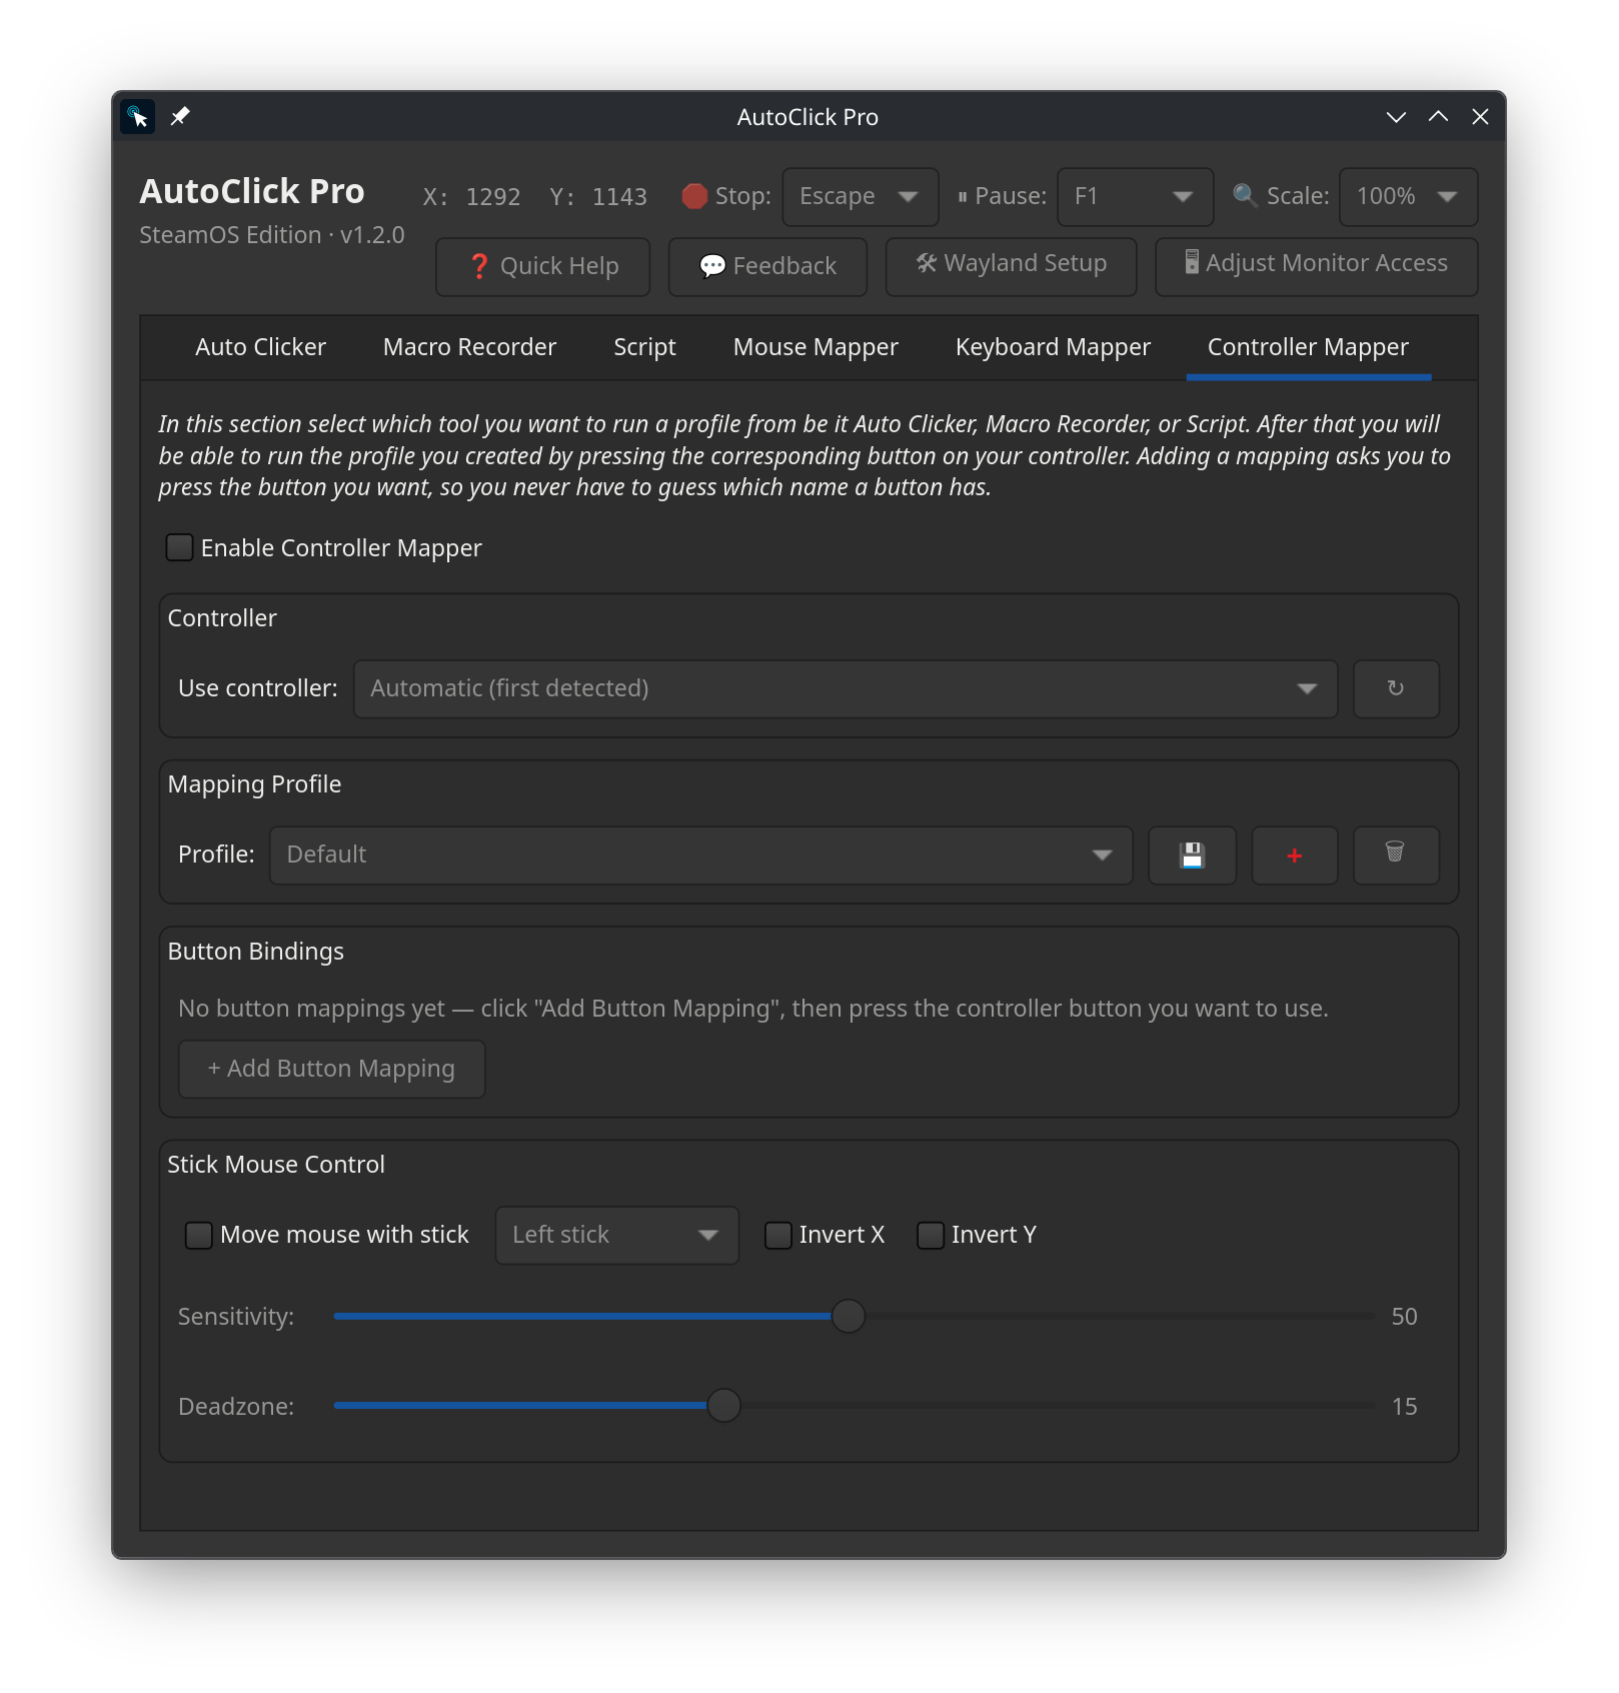
Task: Click the X coordinate value 1292
Action: (493, 196)
